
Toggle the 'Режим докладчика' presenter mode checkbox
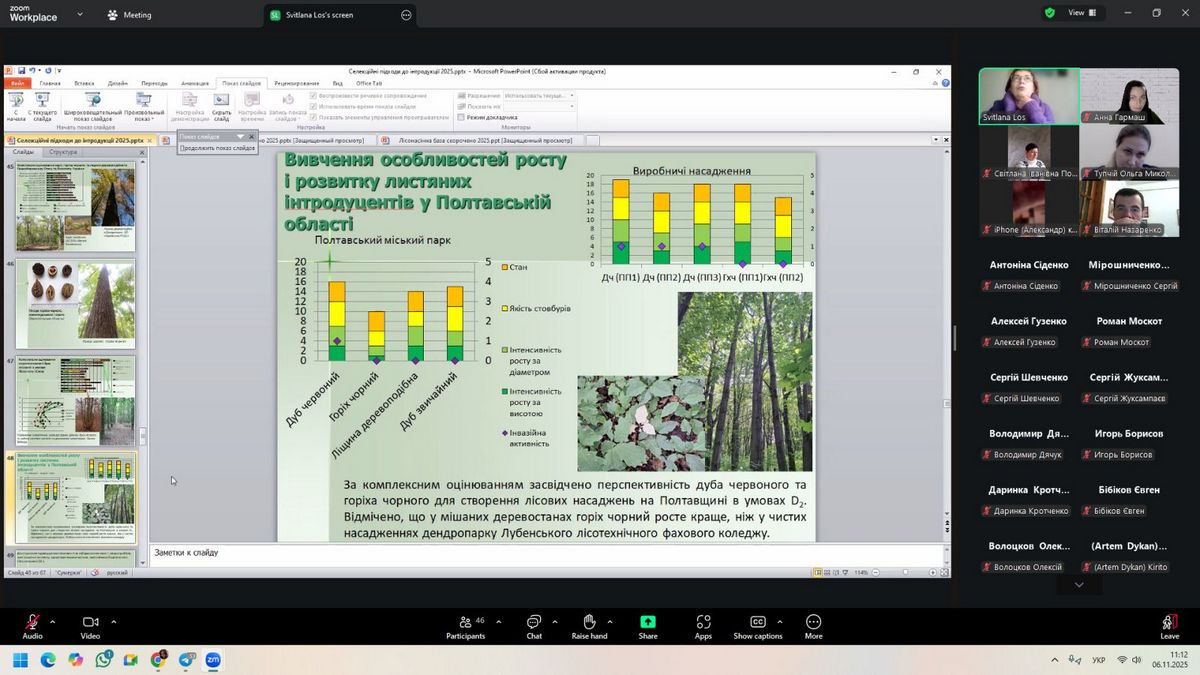coord(460,117)
